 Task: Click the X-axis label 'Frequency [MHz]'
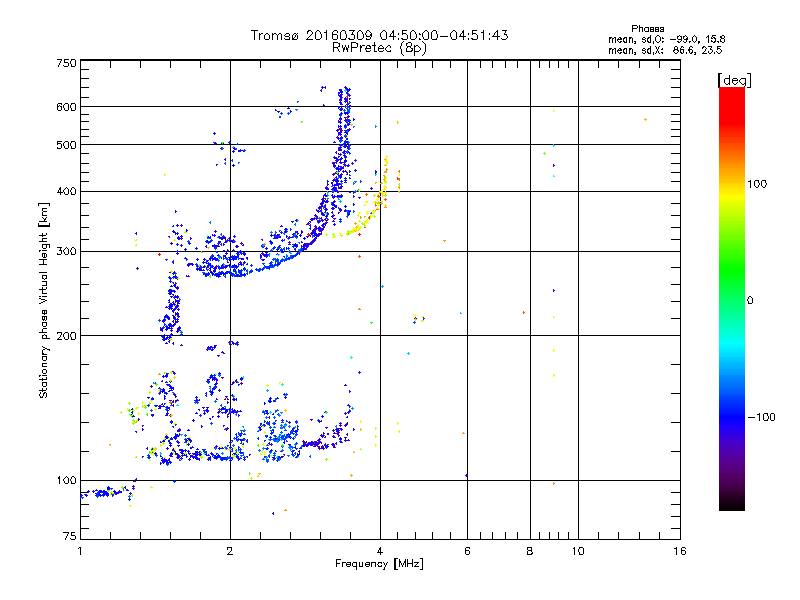tap(379, 564)
